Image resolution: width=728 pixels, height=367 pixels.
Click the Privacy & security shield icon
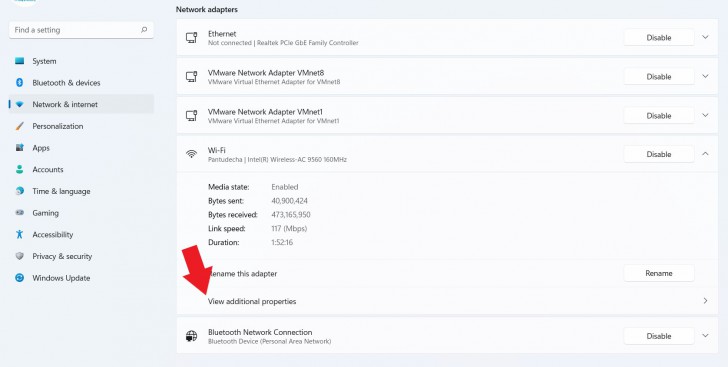20,256
